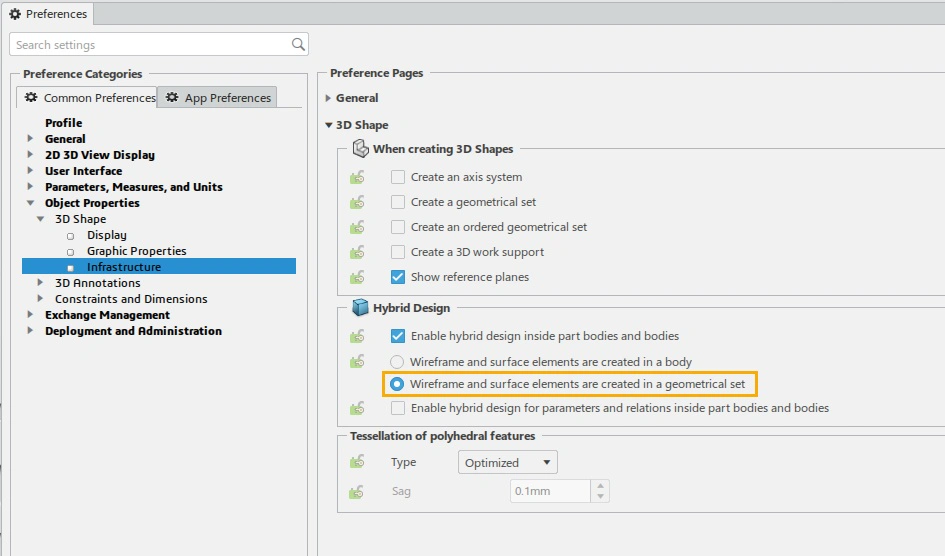Increase Sag value with up arrow
This screenshot has height=556, width=945.
pos(600,486)
